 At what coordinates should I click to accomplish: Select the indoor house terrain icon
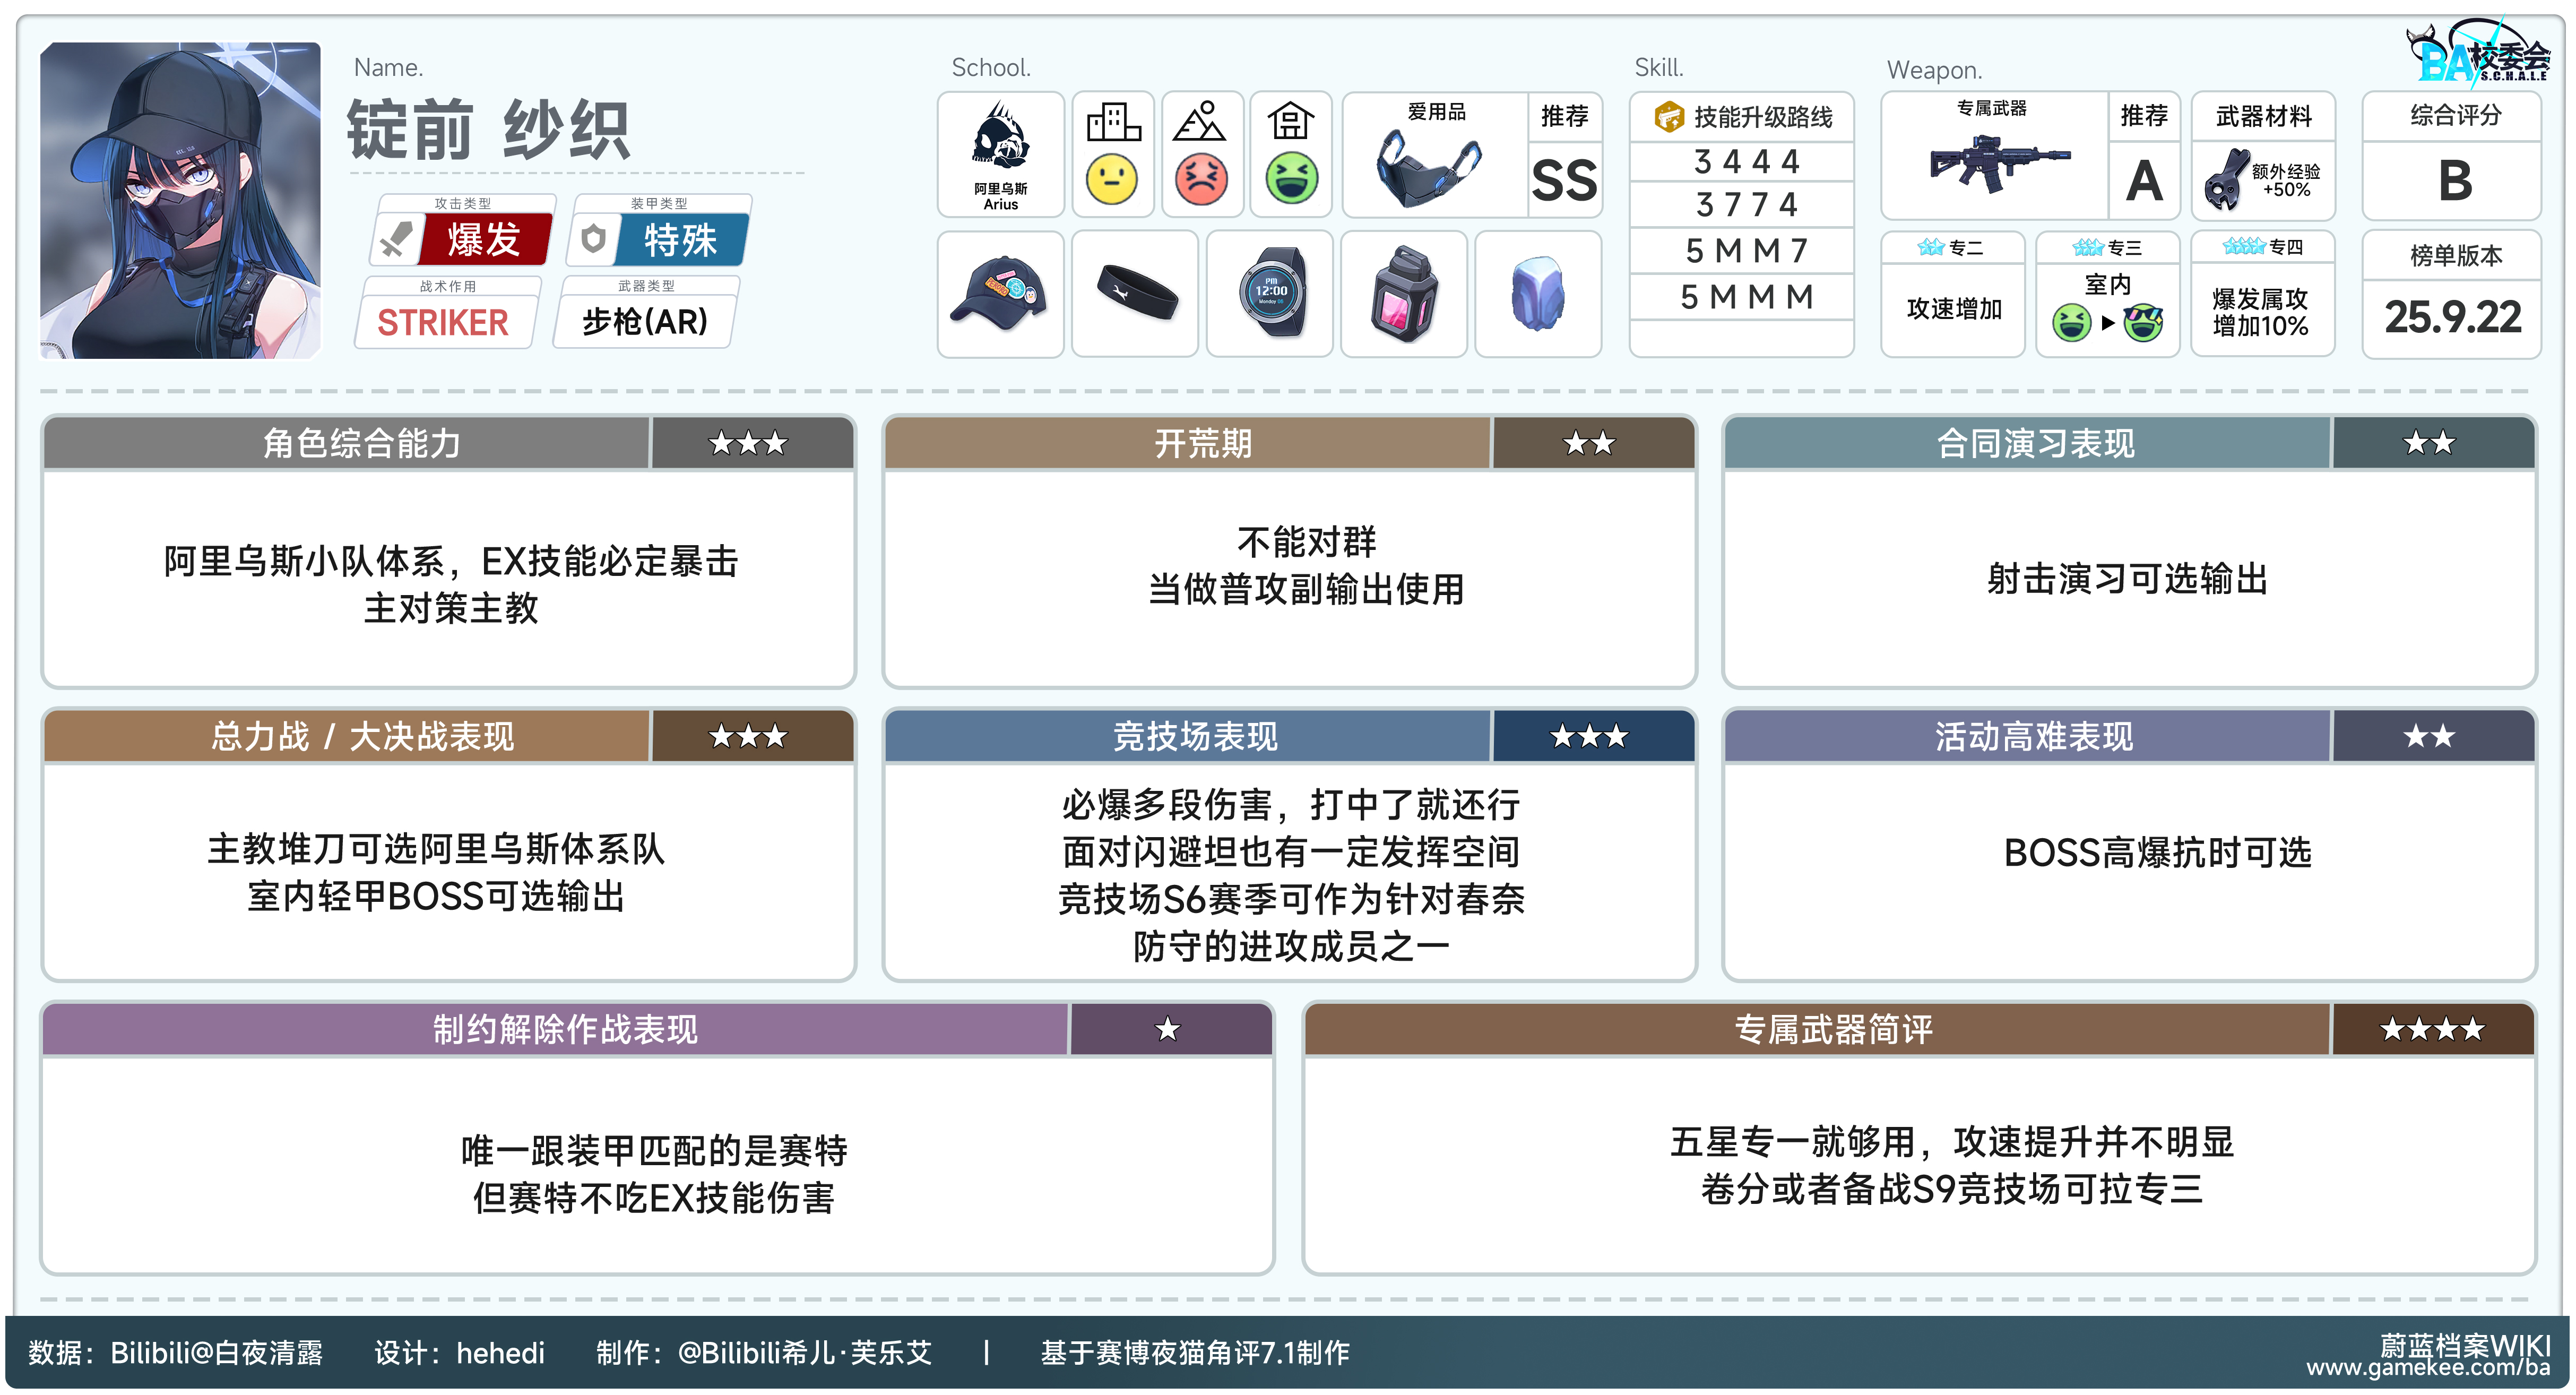click(x=1290, y=122)
